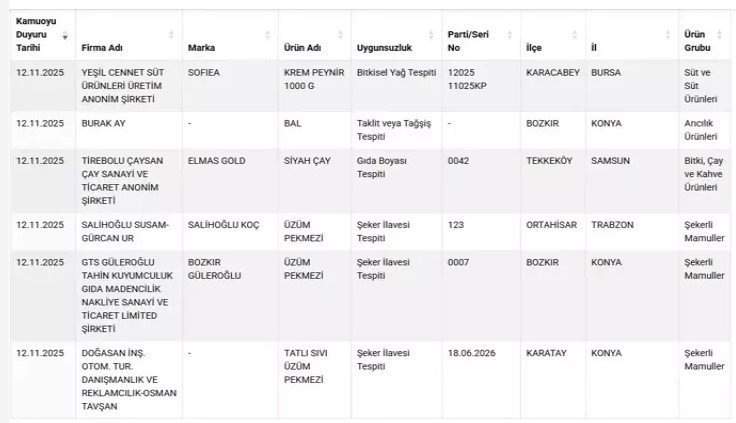Click the SALİHOĞLU KOÇ brand cell

coord(223,225)
